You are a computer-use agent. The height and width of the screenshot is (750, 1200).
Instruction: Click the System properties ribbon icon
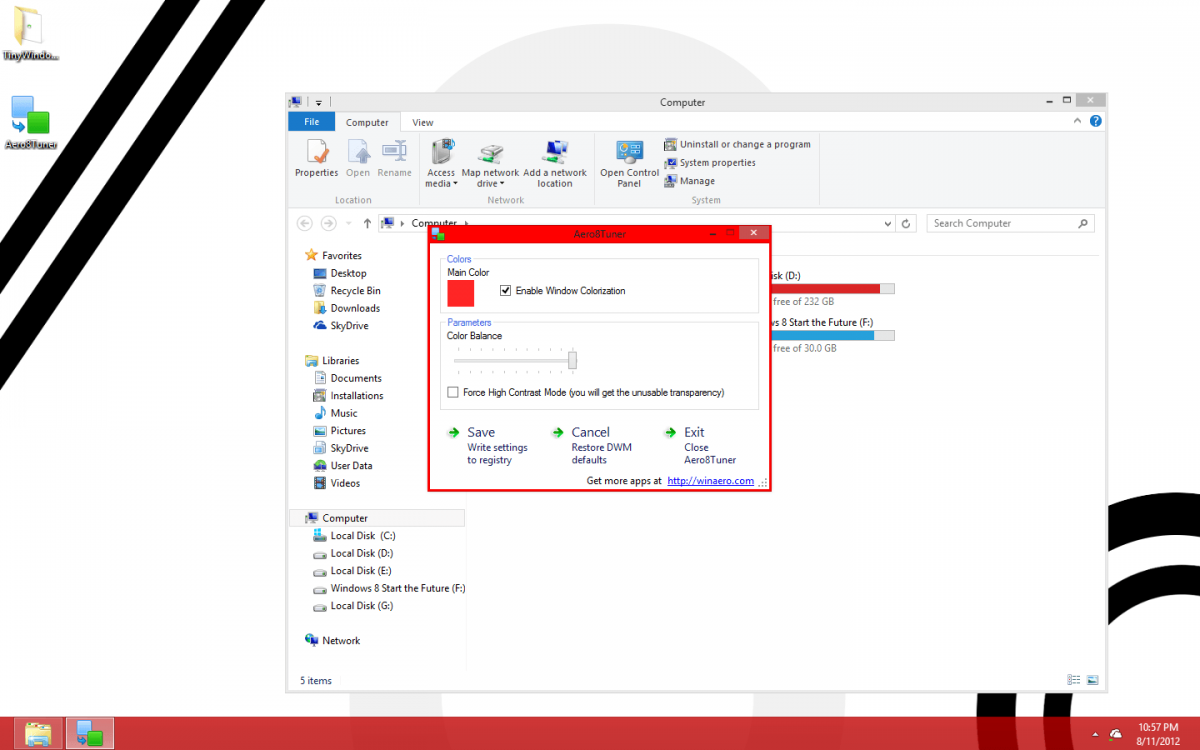coord(670,162)
